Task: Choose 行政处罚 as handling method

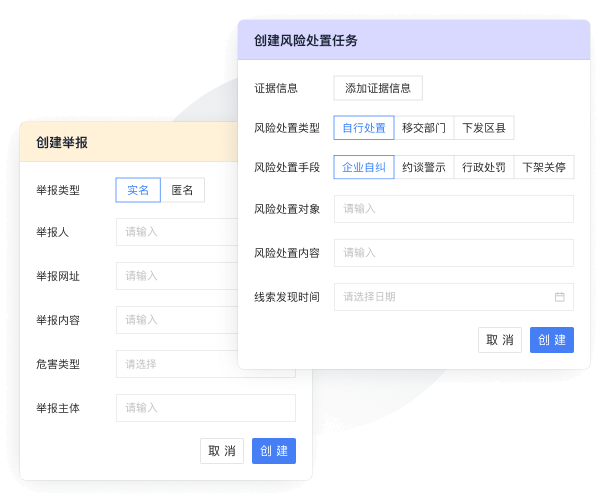Action: tap(484, 167)
